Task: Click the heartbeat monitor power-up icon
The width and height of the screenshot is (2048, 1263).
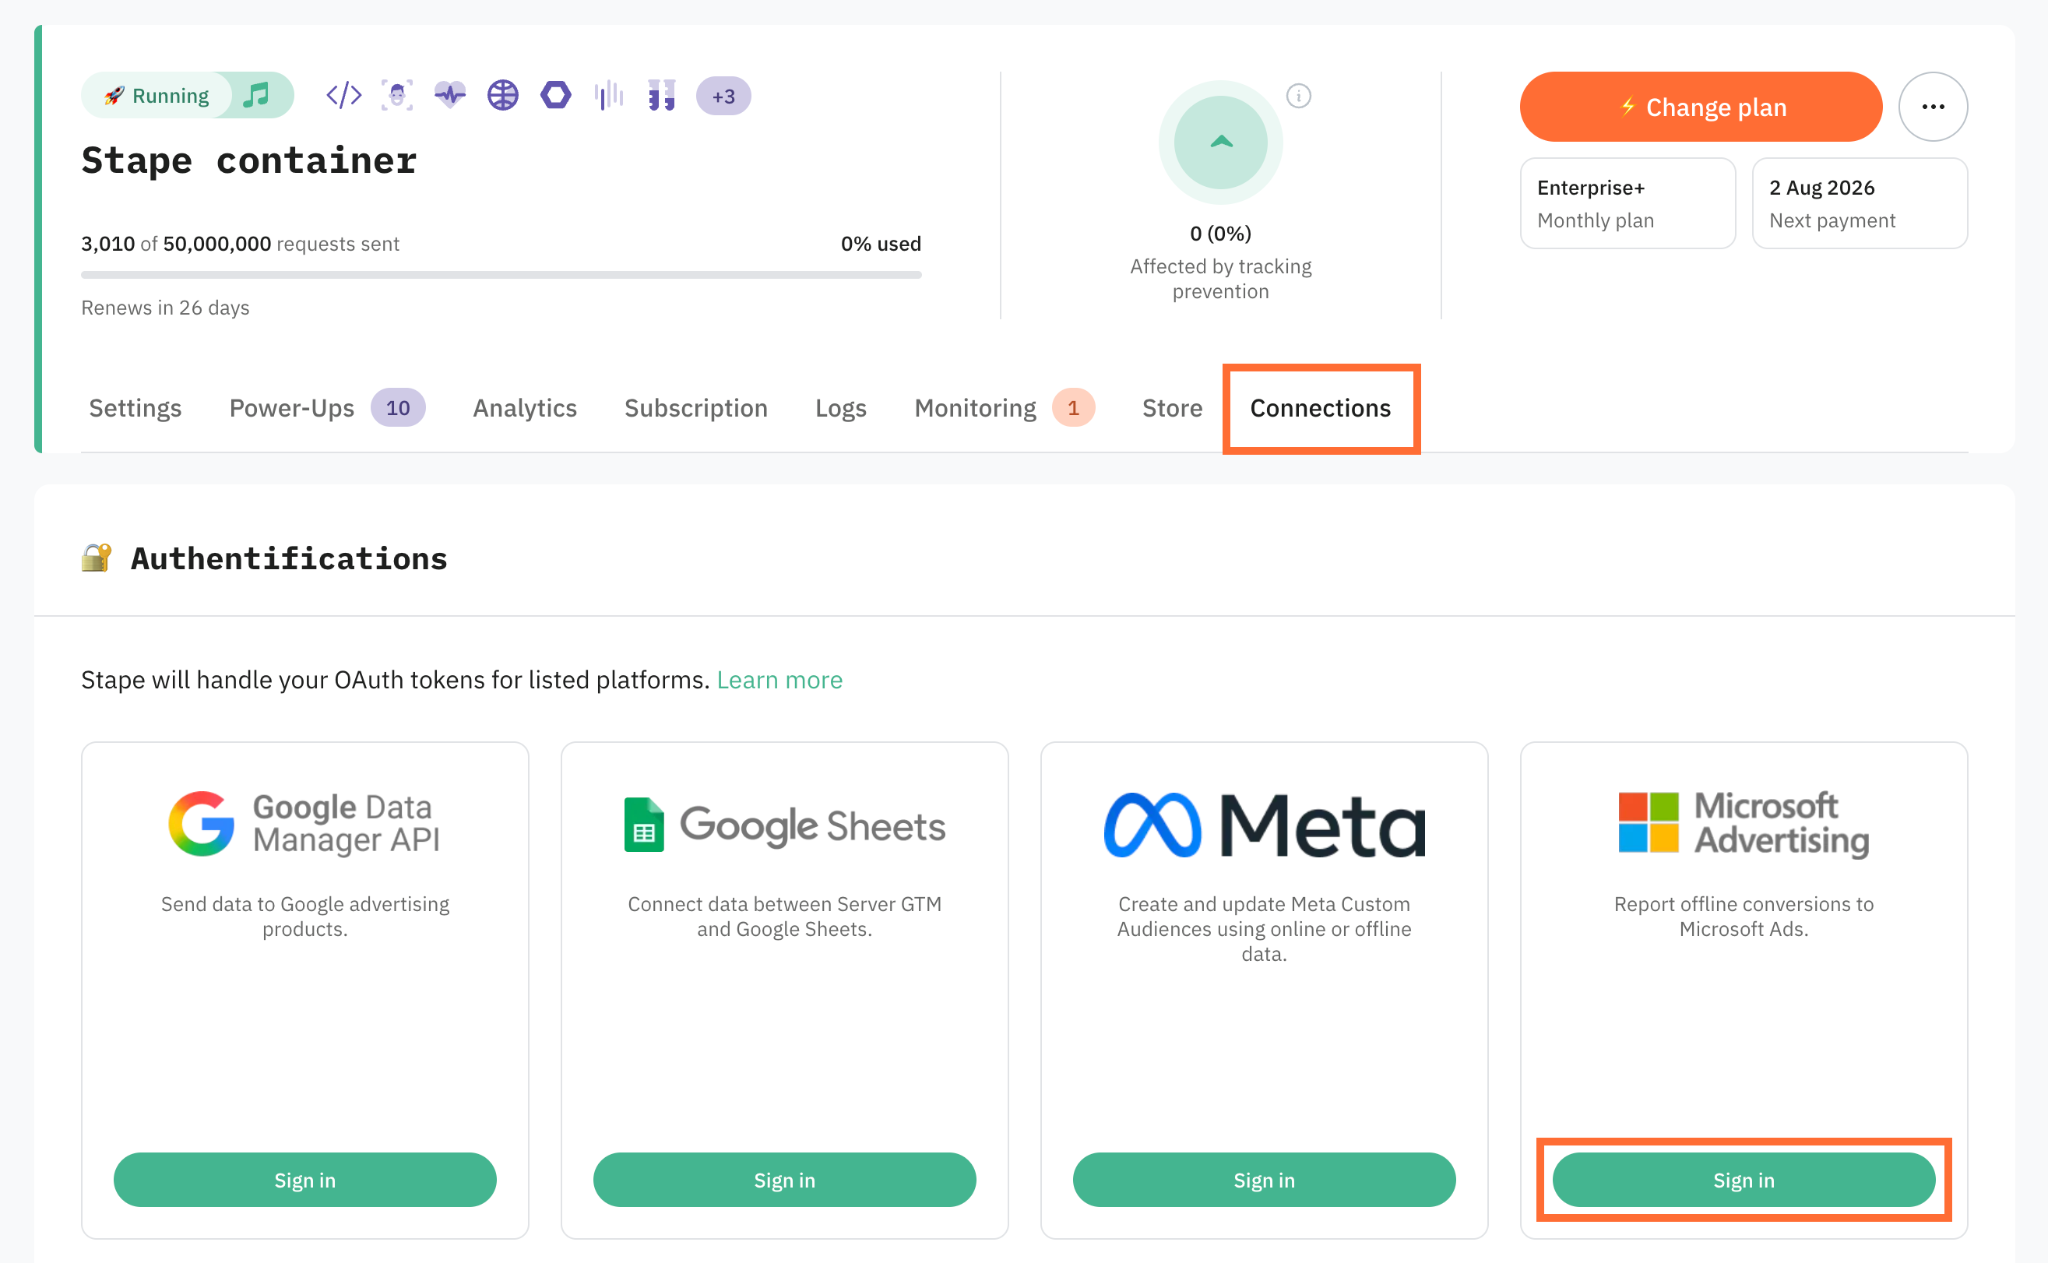Action: coord(450,96)
